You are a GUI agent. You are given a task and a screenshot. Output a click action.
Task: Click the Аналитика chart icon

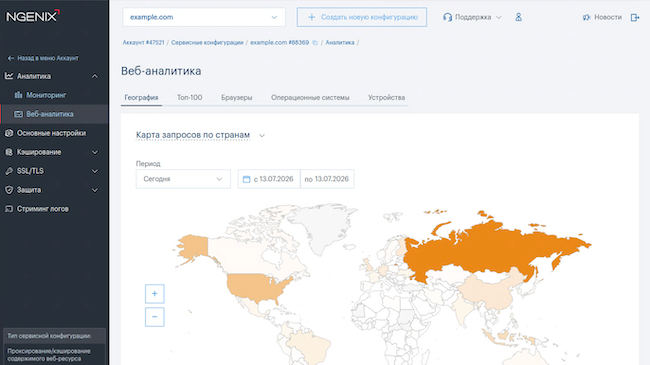tap(9, 76)
